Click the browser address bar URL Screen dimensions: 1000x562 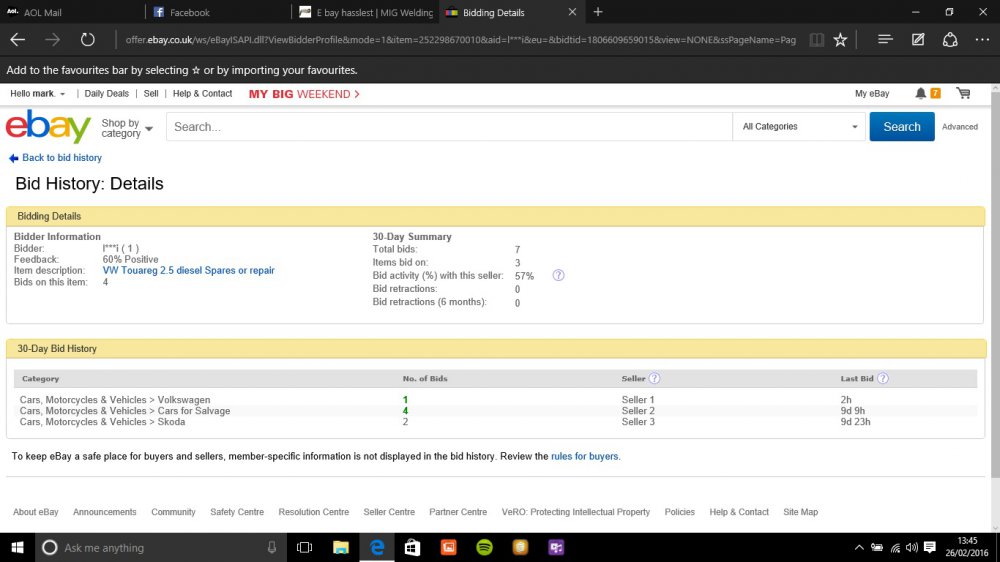coord(460,40)
